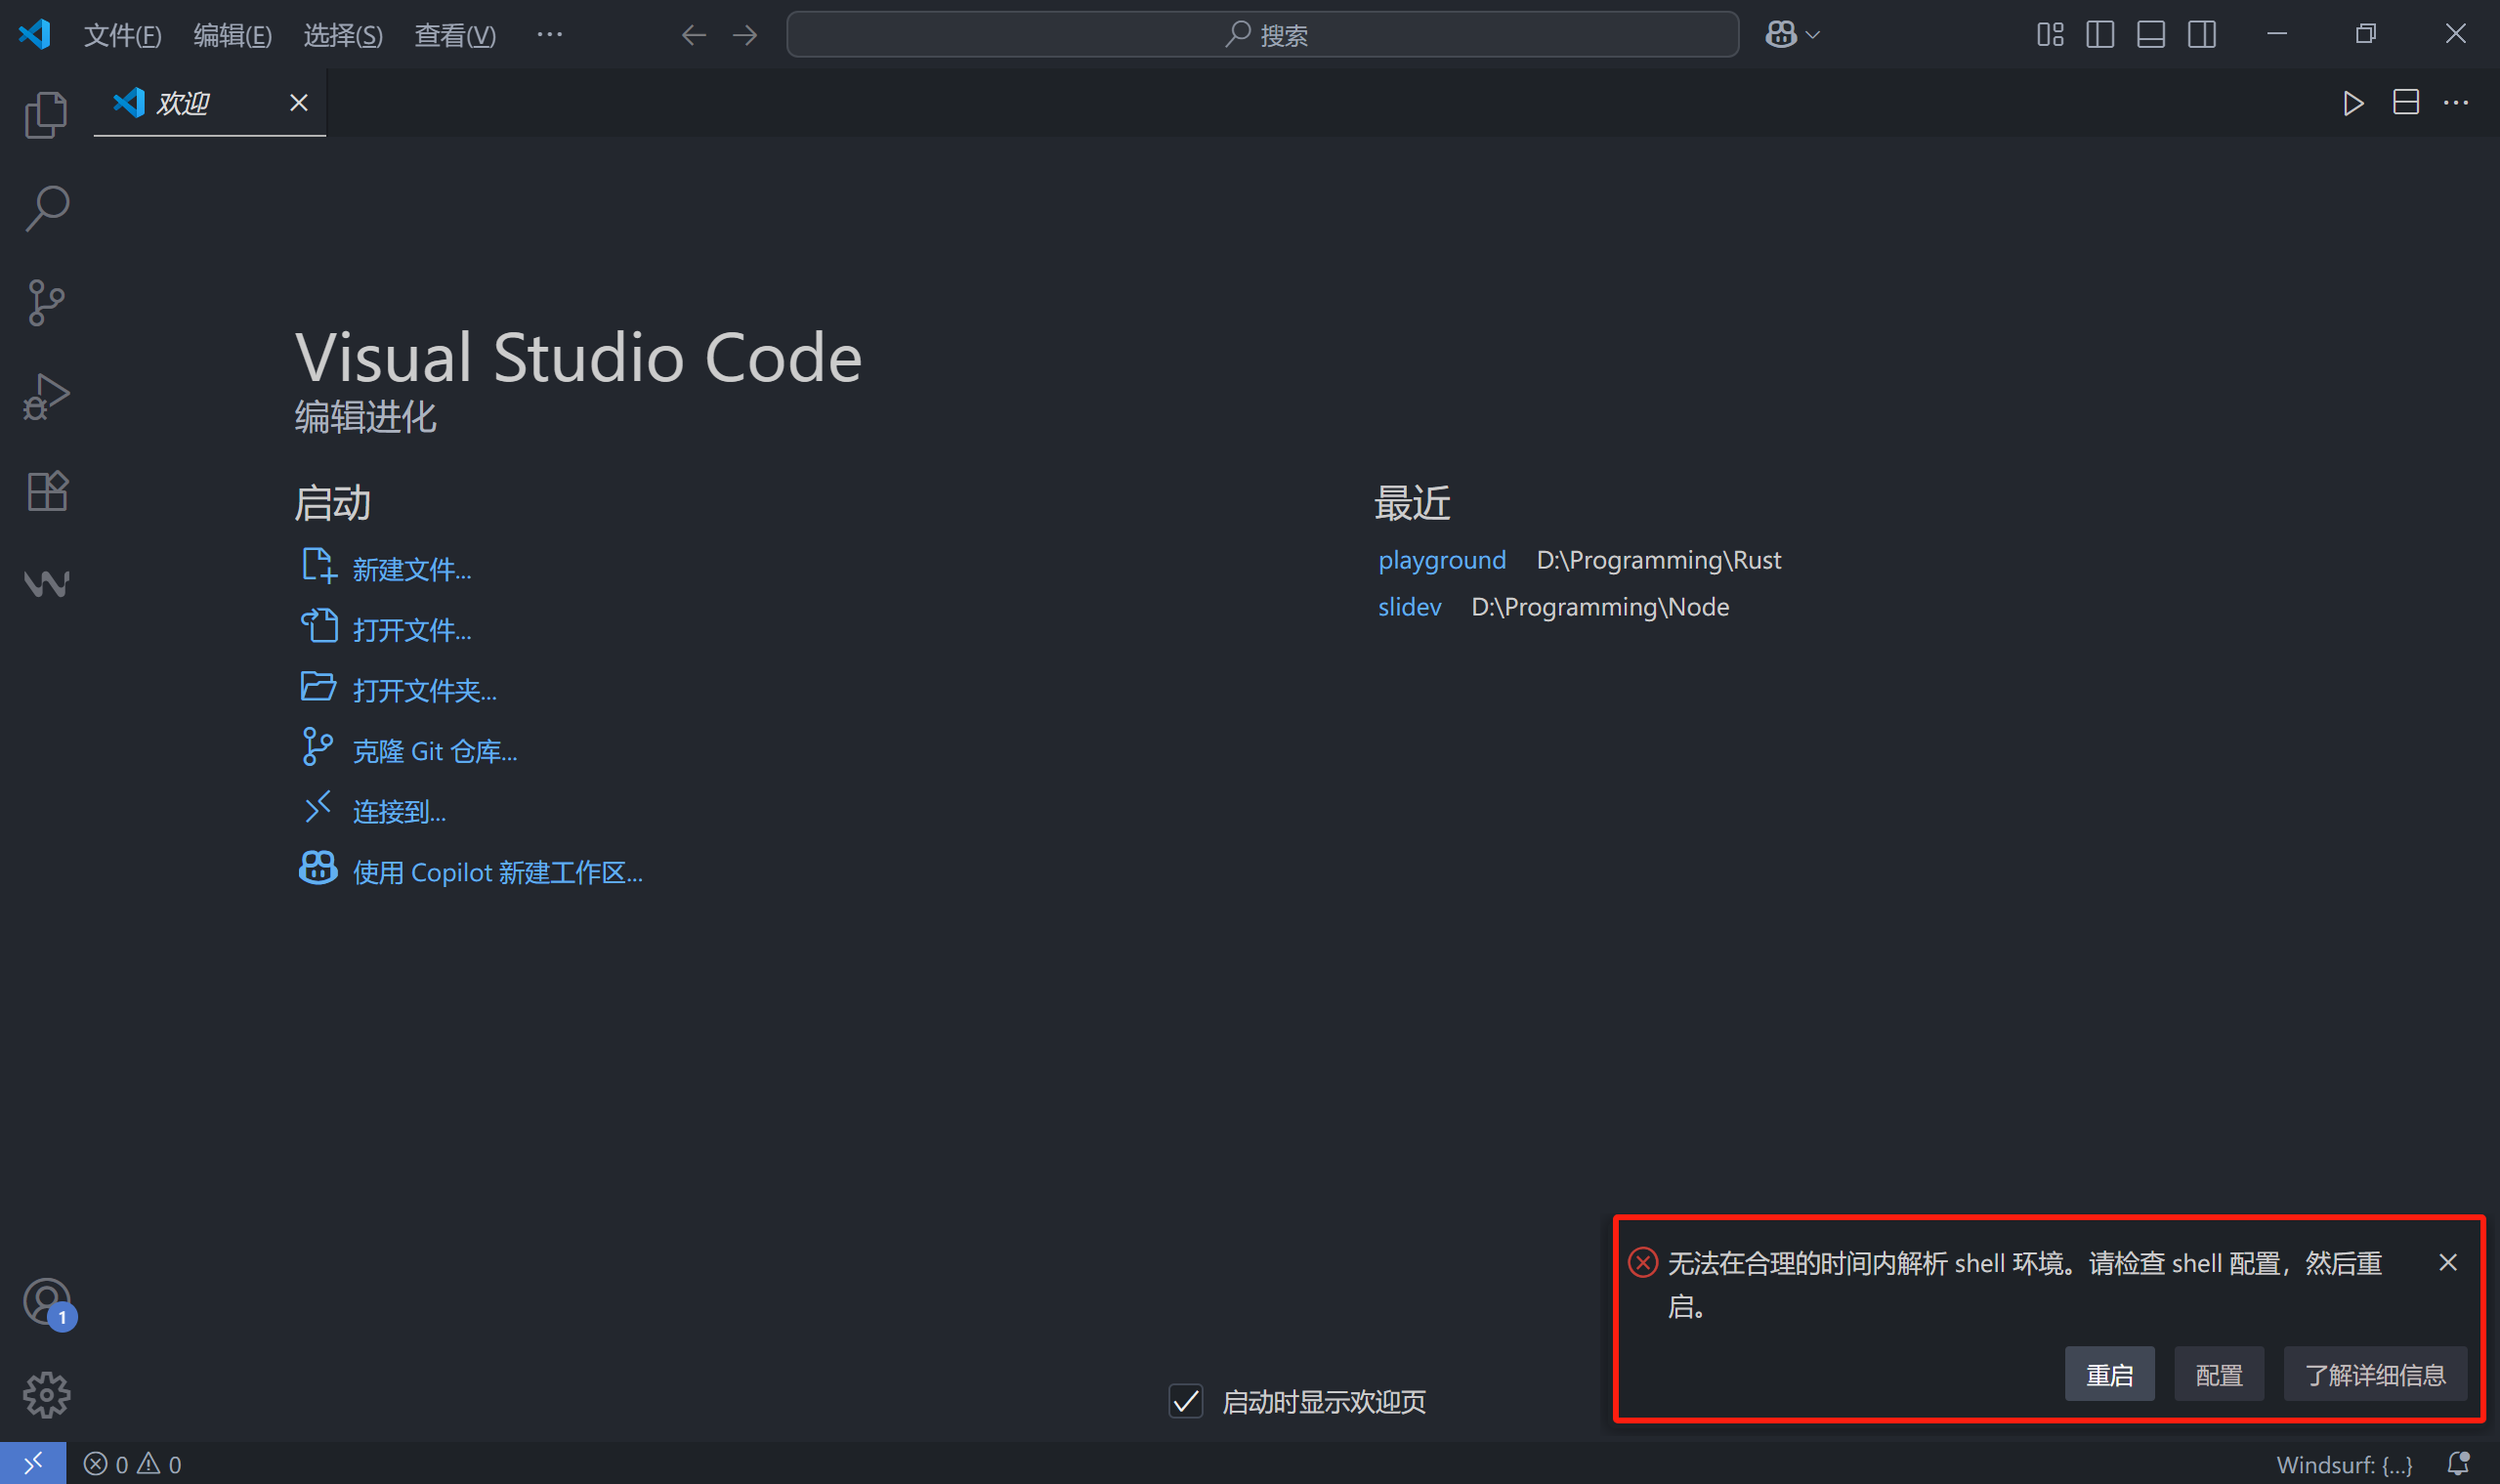Go forward with the right arrow
This screenshot has height=1484, width=2500.
pyautogui.click(x=745, y=35)
